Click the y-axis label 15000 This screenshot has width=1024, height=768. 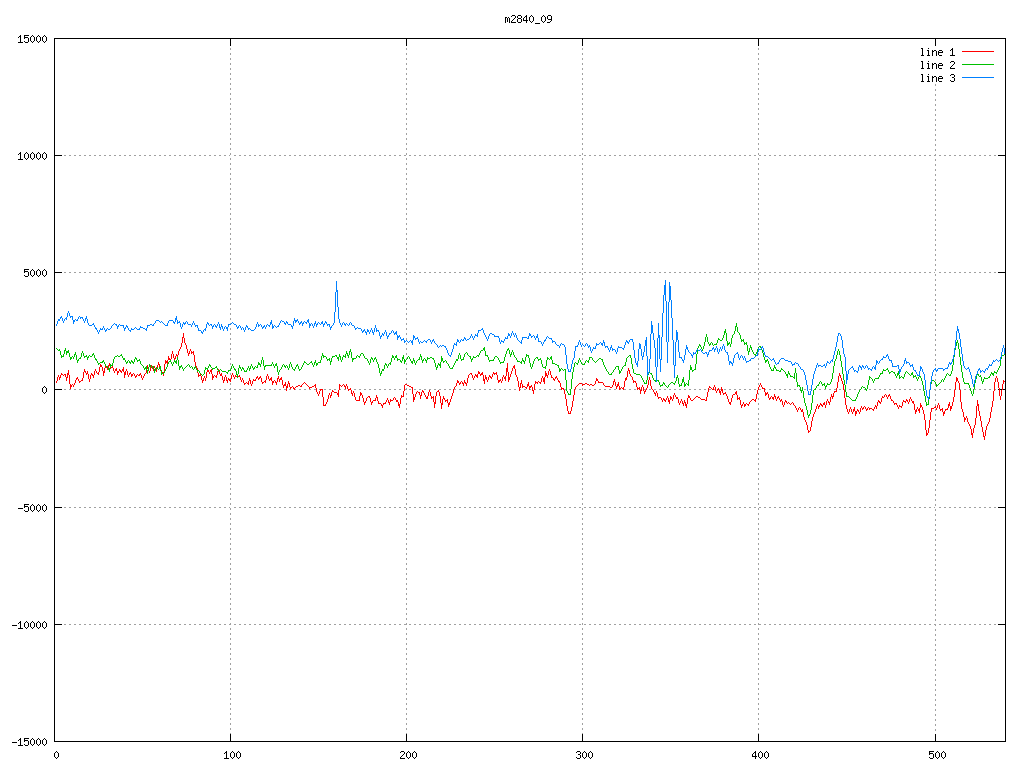(32, 39)
